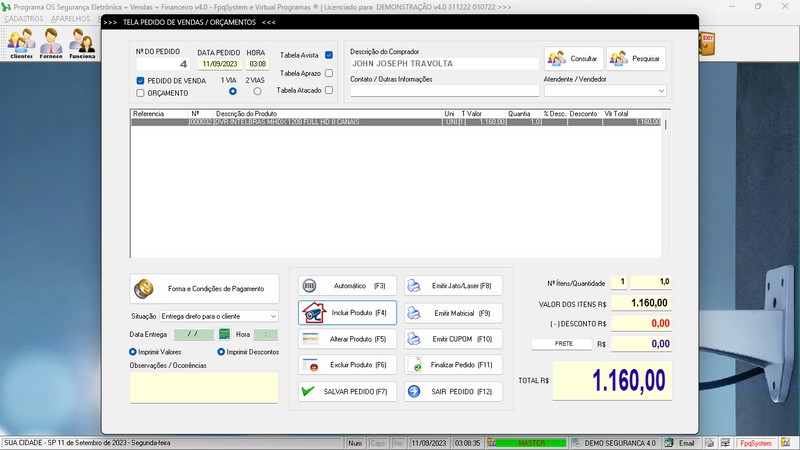Click Finalizar Pedido (F11)
This screenshot has height=450, width=800.
pos(453,365)
